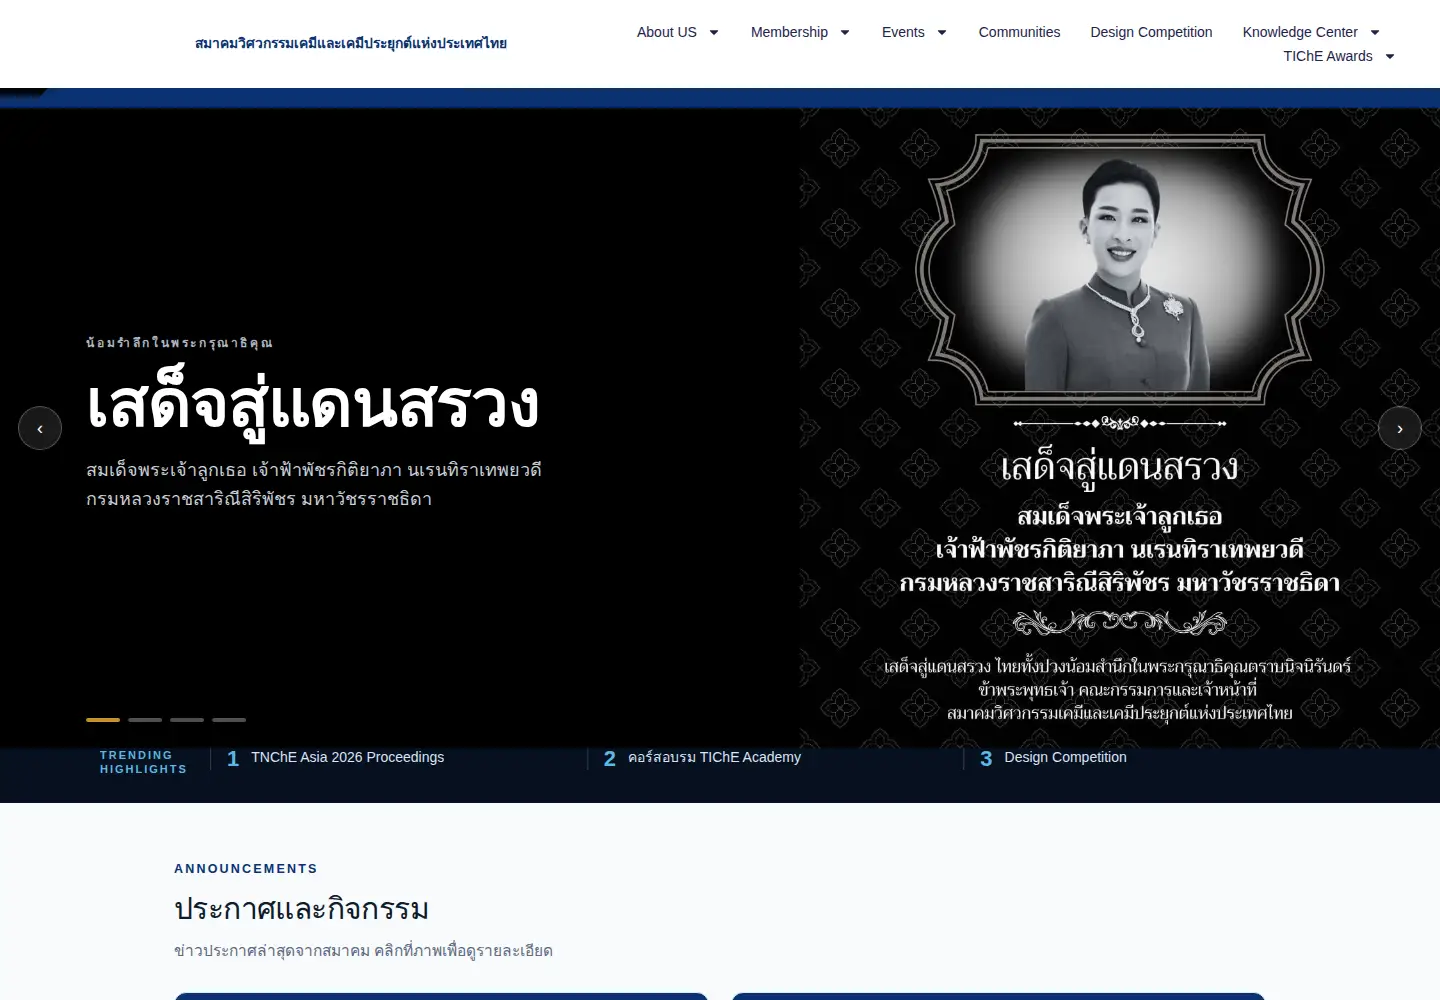1440x1000 pixels.
Task: Expand the Events dropdown arrow
Action: 942,32
